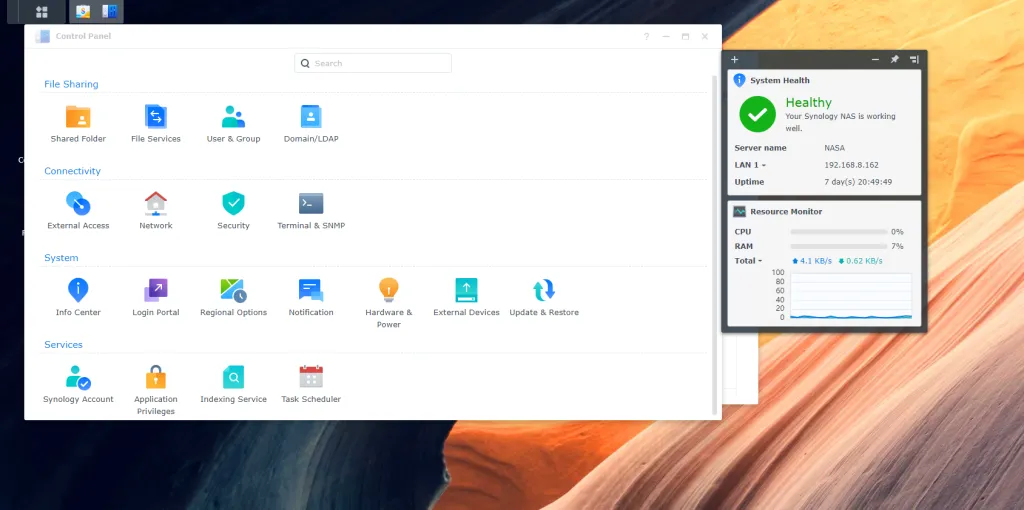Open Indexing Service
Image resolution: width=1024 pixels, height=510 pixels.
233,385
